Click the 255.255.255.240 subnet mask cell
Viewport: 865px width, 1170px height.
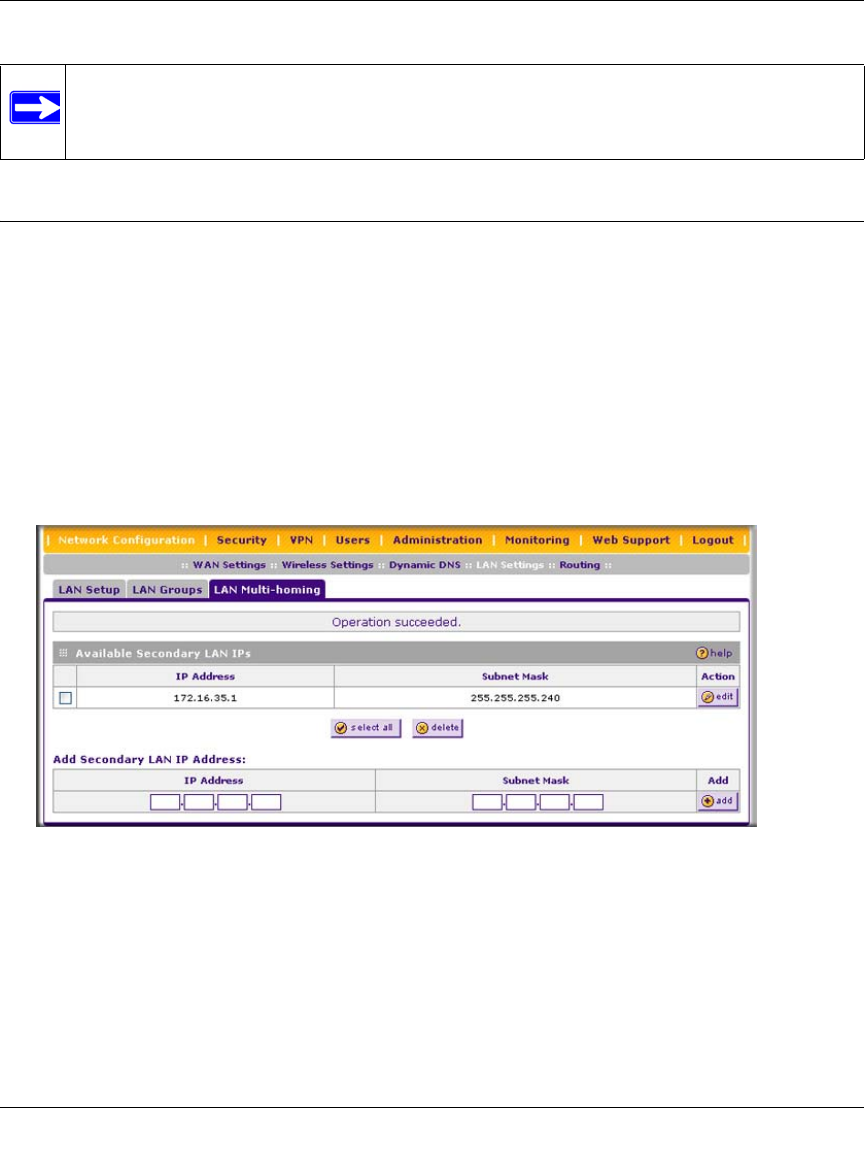coord(515,698)
